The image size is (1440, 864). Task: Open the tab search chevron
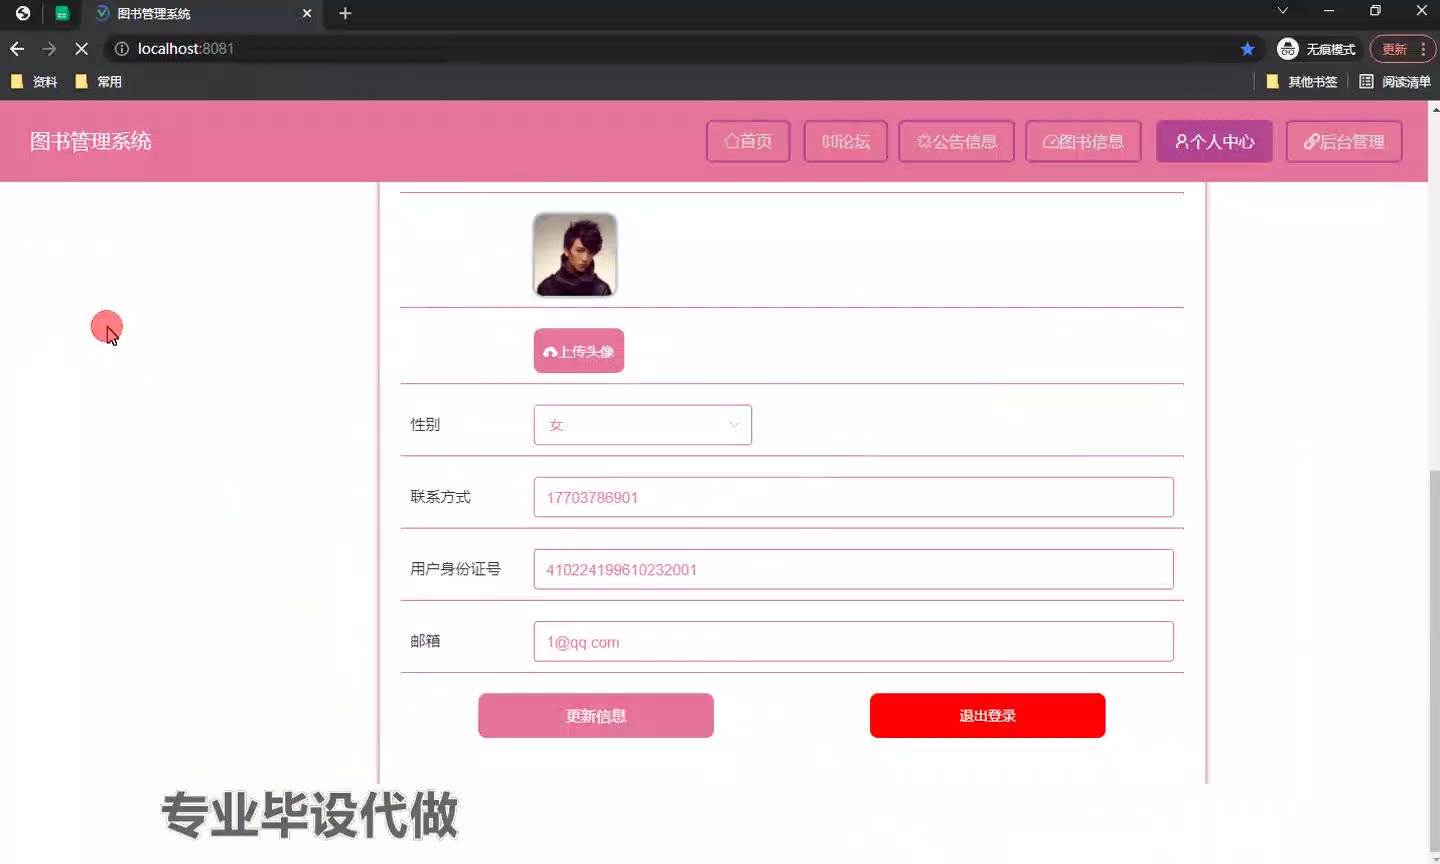click(x=1283, y=11)
